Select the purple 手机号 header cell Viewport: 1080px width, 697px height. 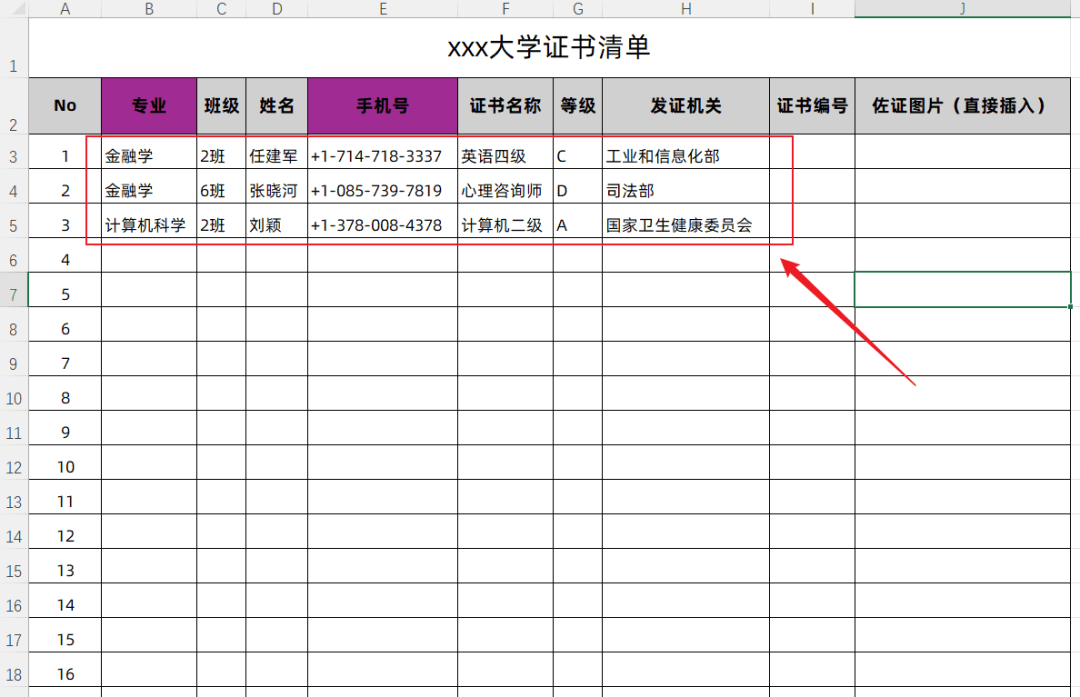click(382, 105)
